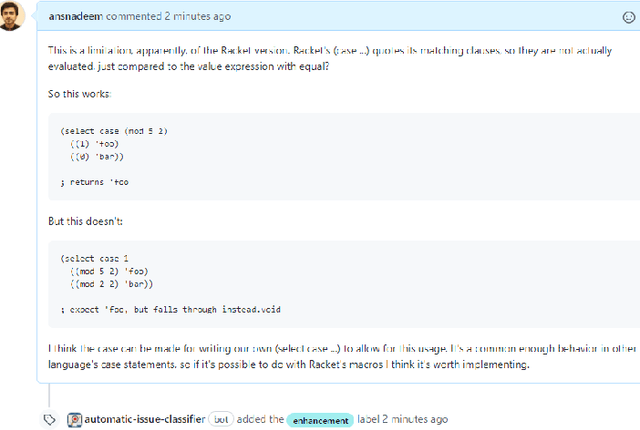The width and height of the screenshot is (640, 430).
Task: Click the '(select case (mod 5 2)' code line
Action: tap(114, 131)
